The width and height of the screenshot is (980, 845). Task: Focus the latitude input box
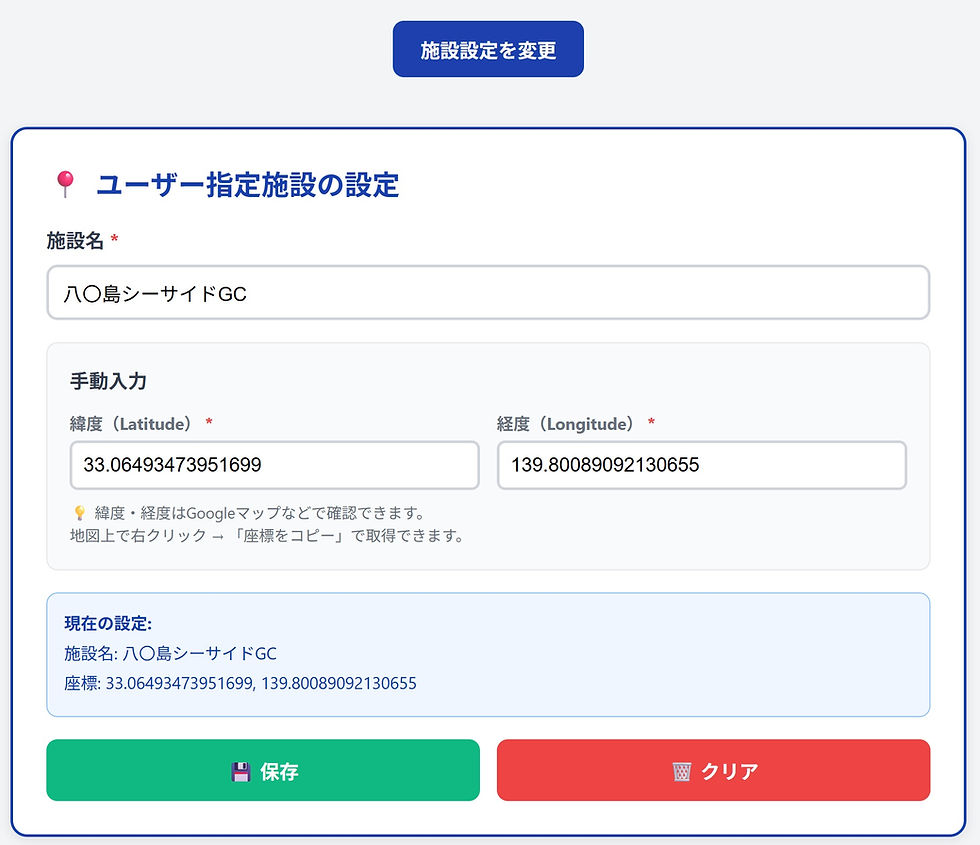tap(274, 465)
